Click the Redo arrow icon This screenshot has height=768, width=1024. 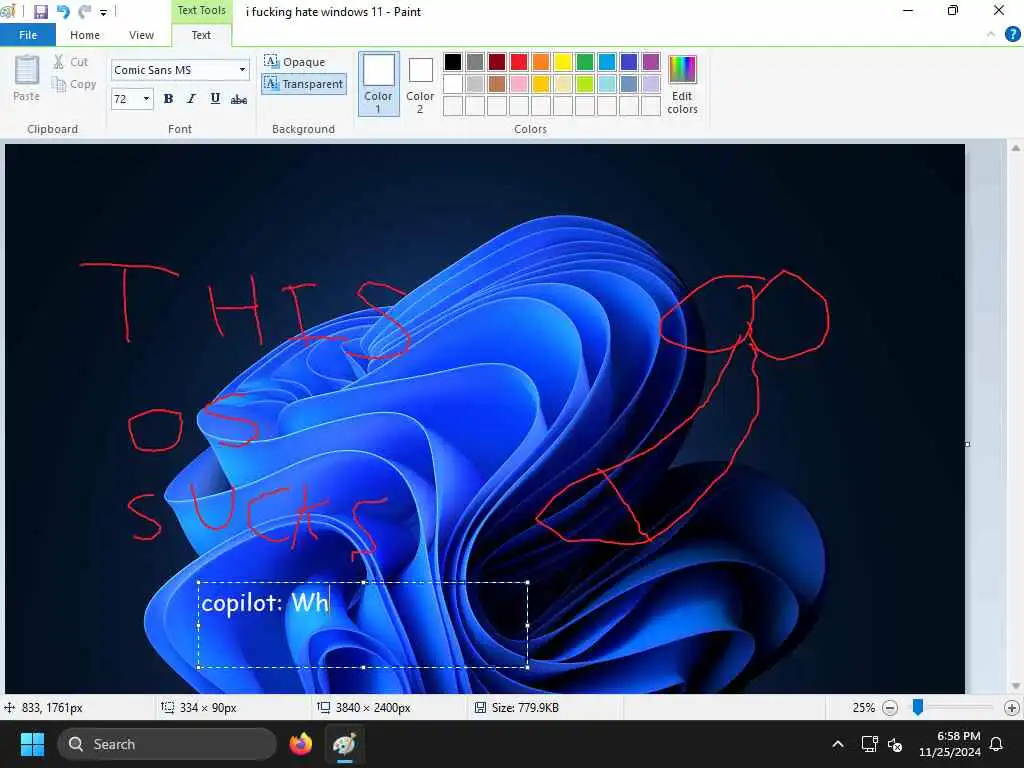point(84,12)
